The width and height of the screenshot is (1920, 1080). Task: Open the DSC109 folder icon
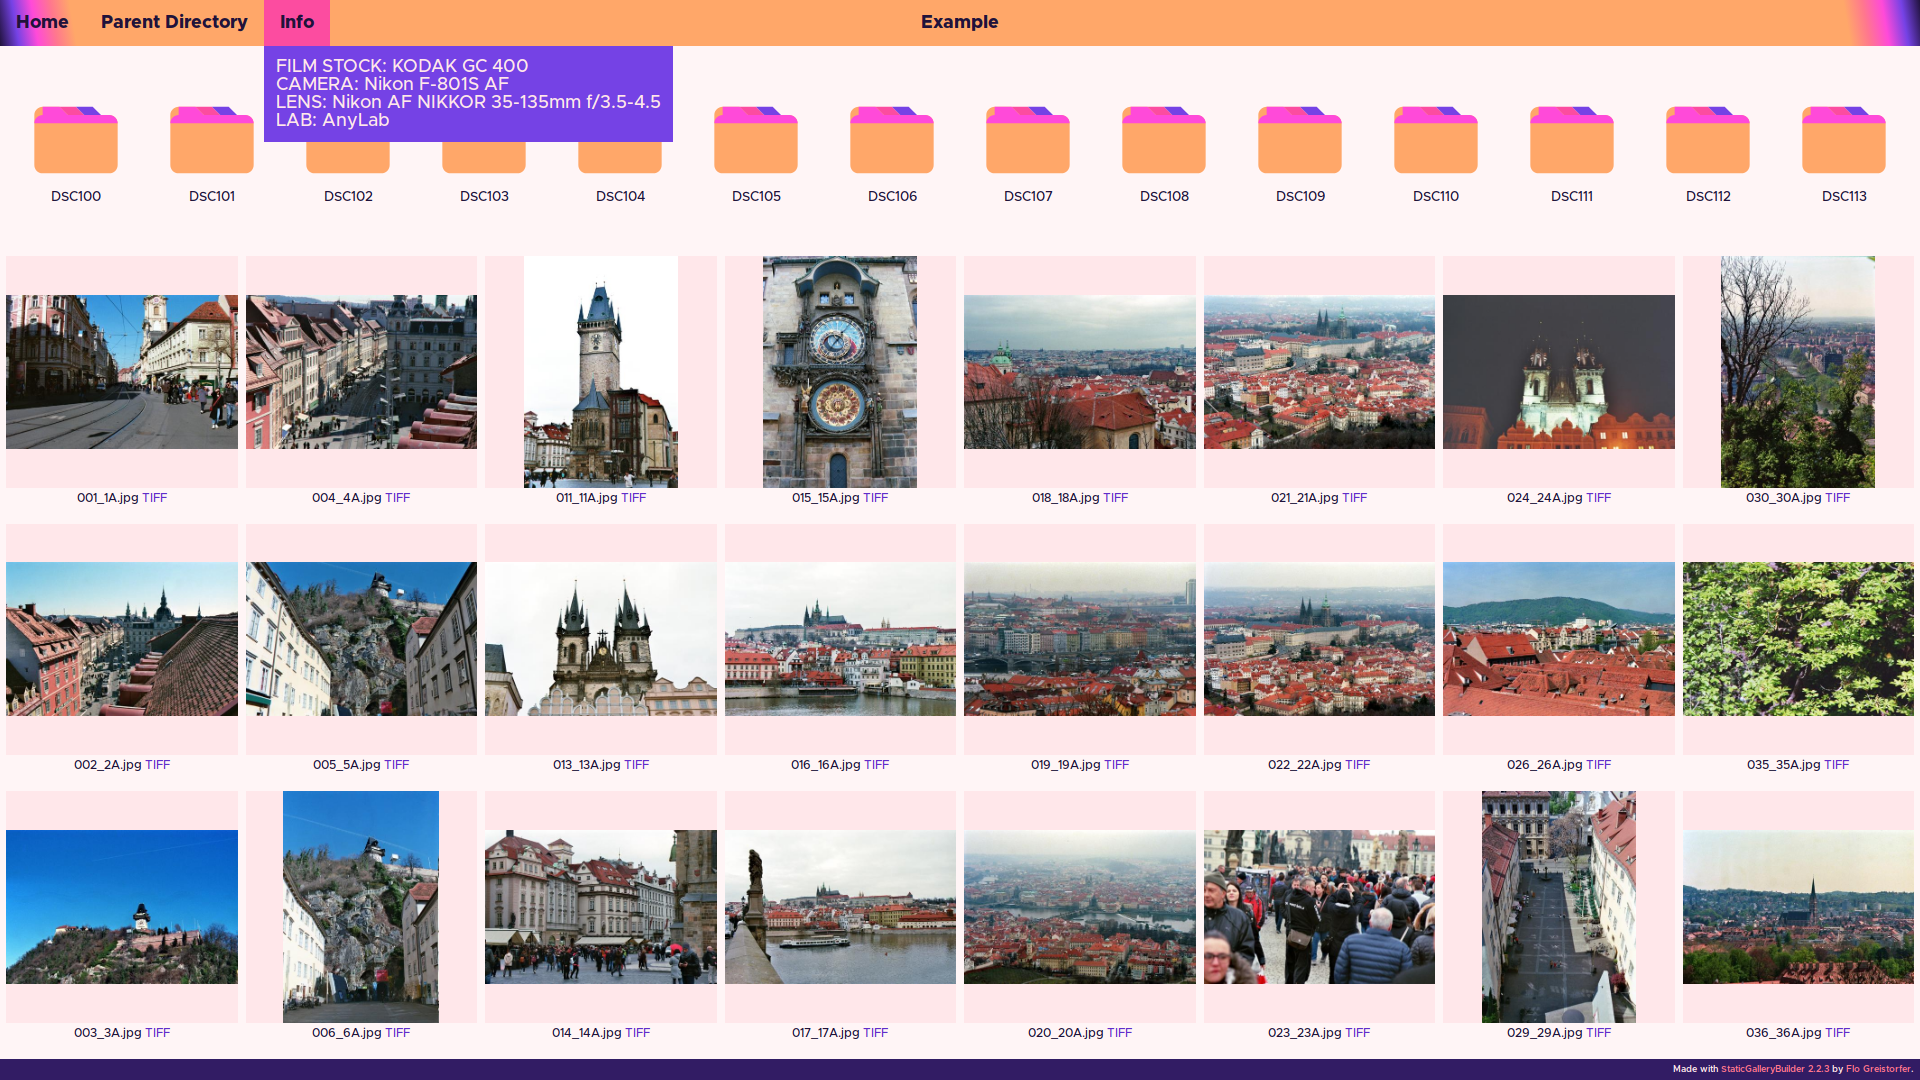pyautogui.click(x=1300, y=141)
